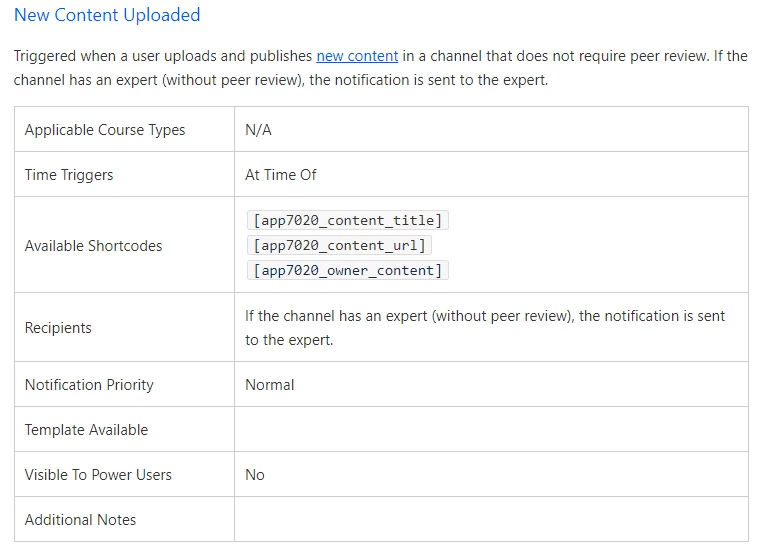The height and width of the screenshot is (550, 760).
Task: Click the 'Normal' priority value
Action: (270, 385)
